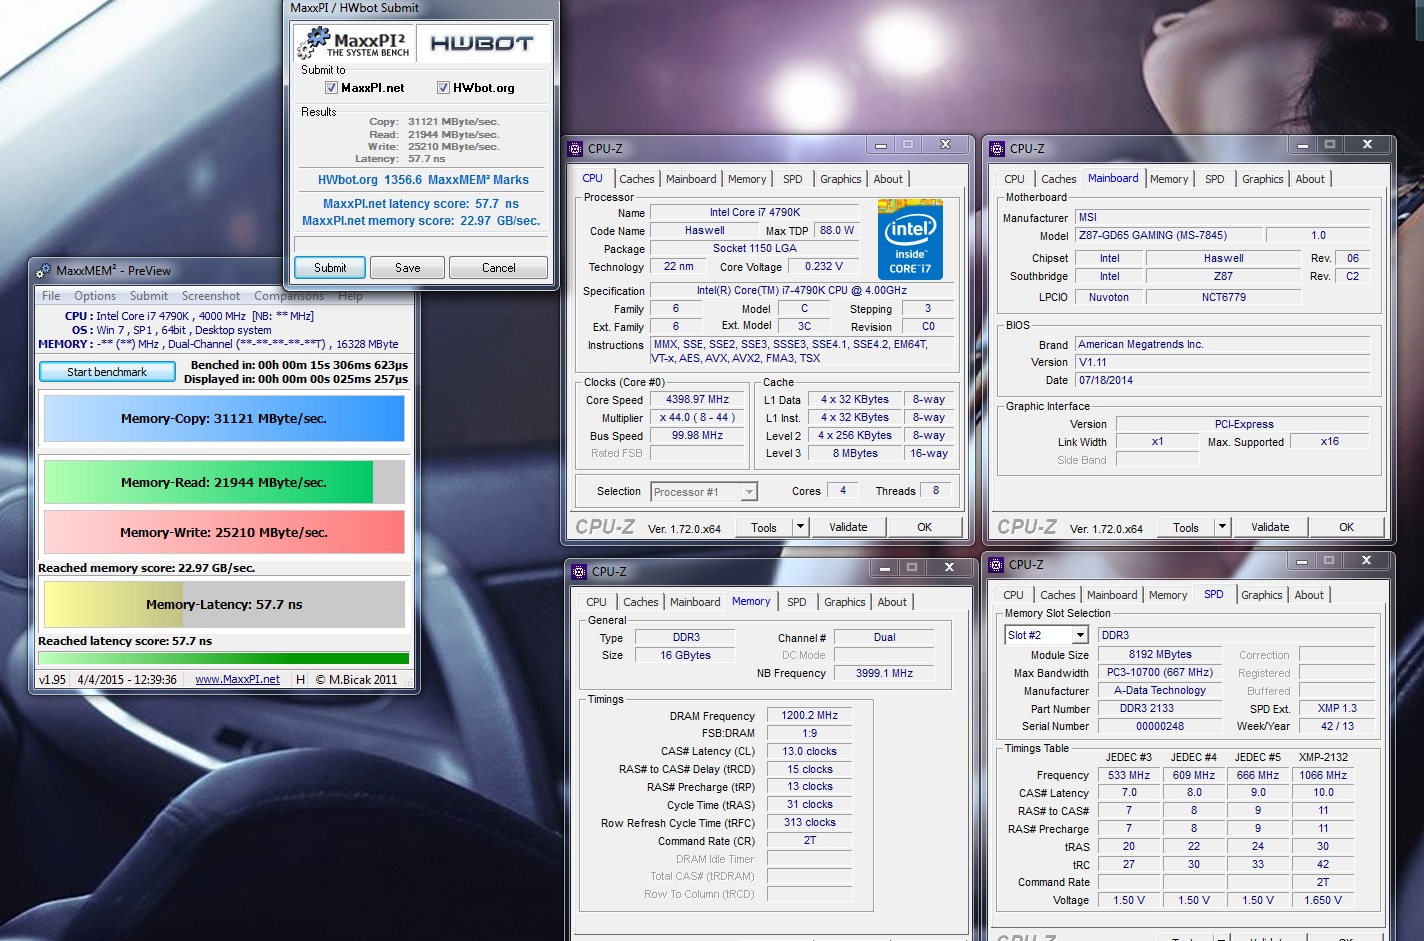Click Save button in HWbot Submit dialog
The image size is (1424, 941).
[408, 268]
